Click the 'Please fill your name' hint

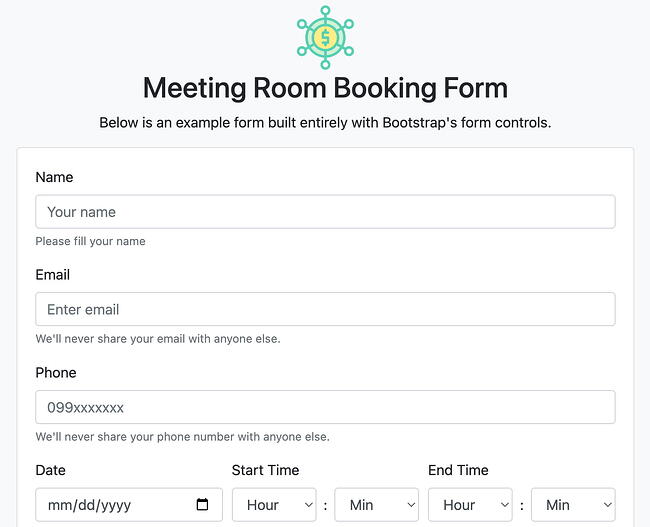(90, 241)
